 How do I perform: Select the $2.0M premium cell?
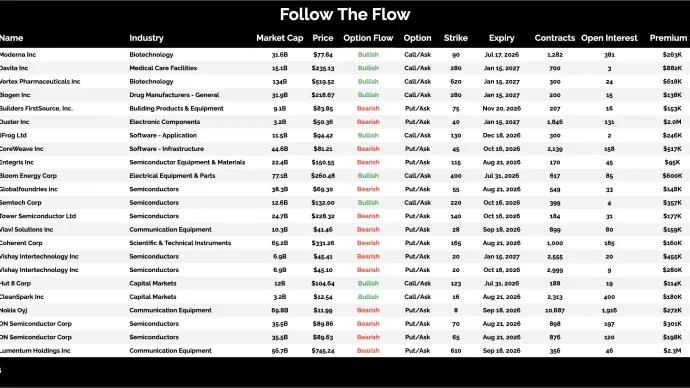point(672,122)
